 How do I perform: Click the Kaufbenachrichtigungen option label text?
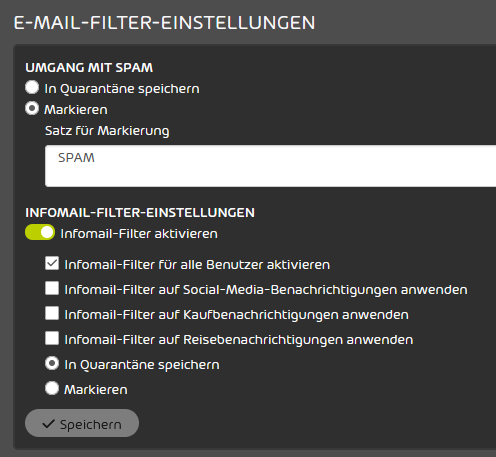click(x=237, y=315)
